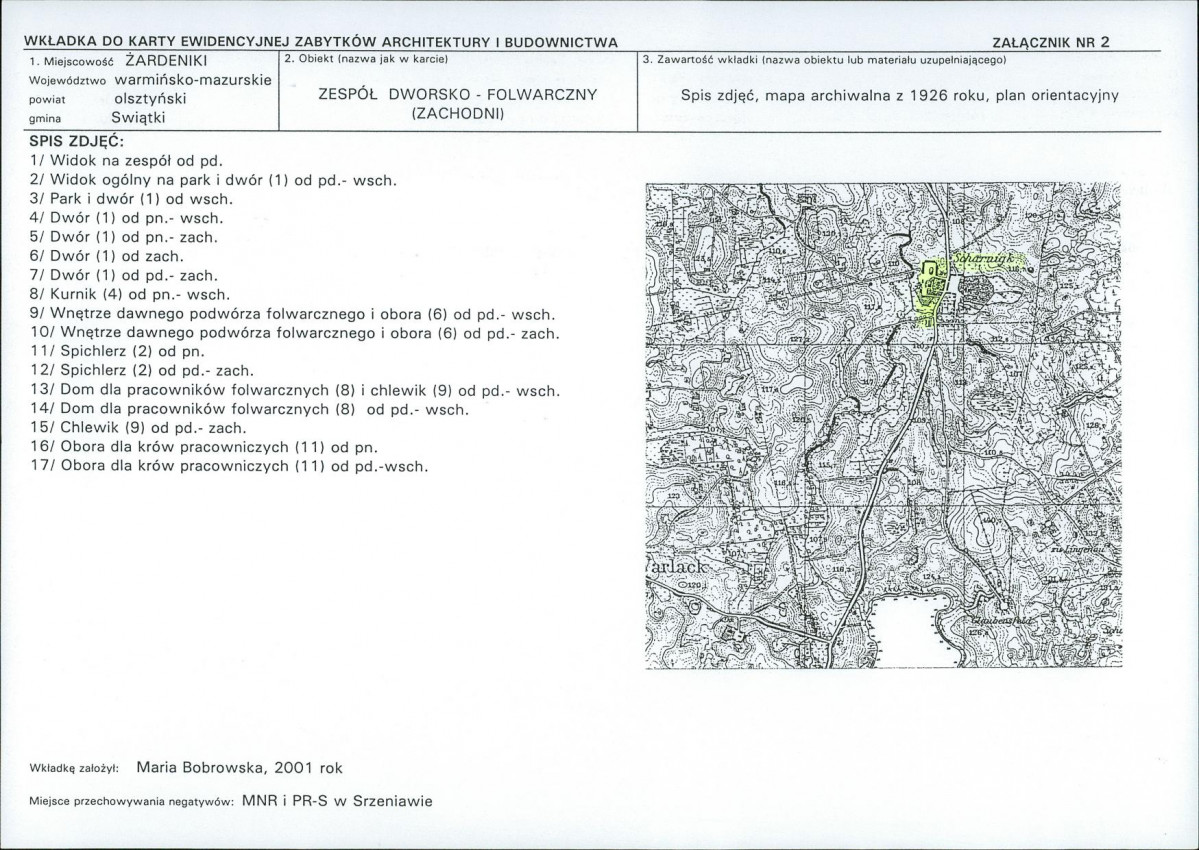Screen dimensions: 1199x850
Task: Select line '10/ Wnętrze dawnego podwórza' od pd.- zach.
Action: click(x=295, y=333)
